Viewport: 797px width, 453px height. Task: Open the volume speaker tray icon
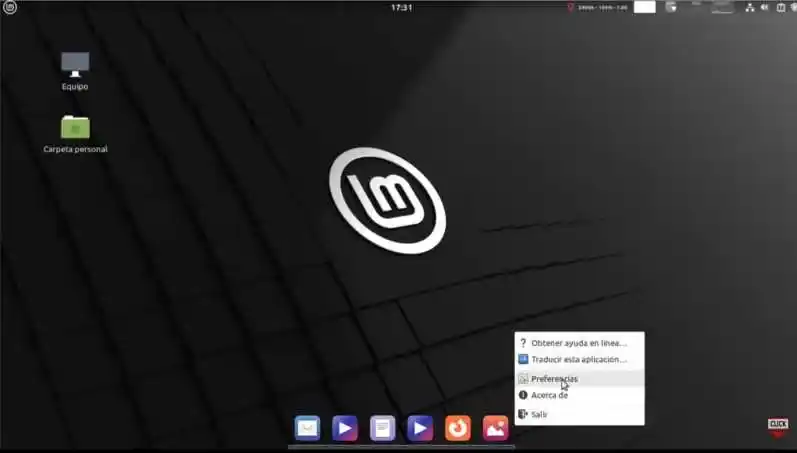click(764, 8)
